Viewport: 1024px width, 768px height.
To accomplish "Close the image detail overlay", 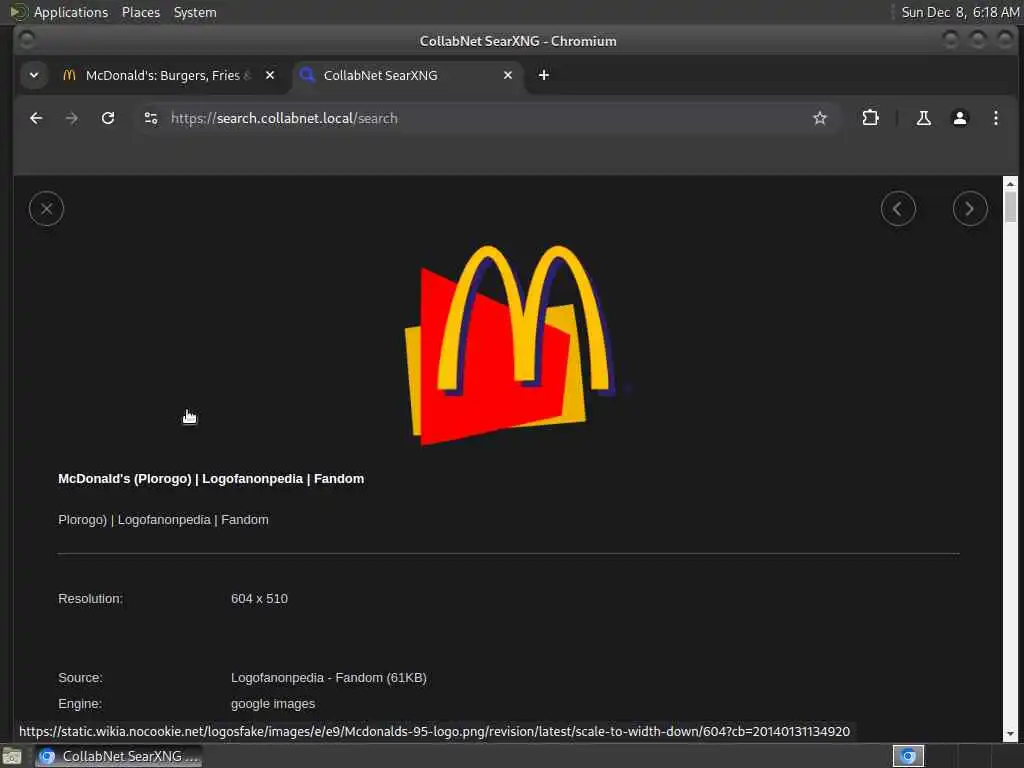I will (46, 209).
